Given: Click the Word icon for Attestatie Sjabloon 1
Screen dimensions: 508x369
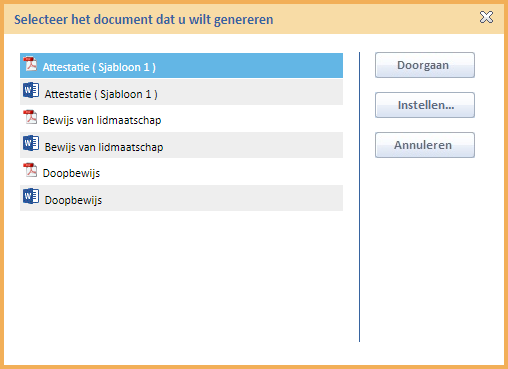Looking at the screenshot, I should tap(31, 90).
